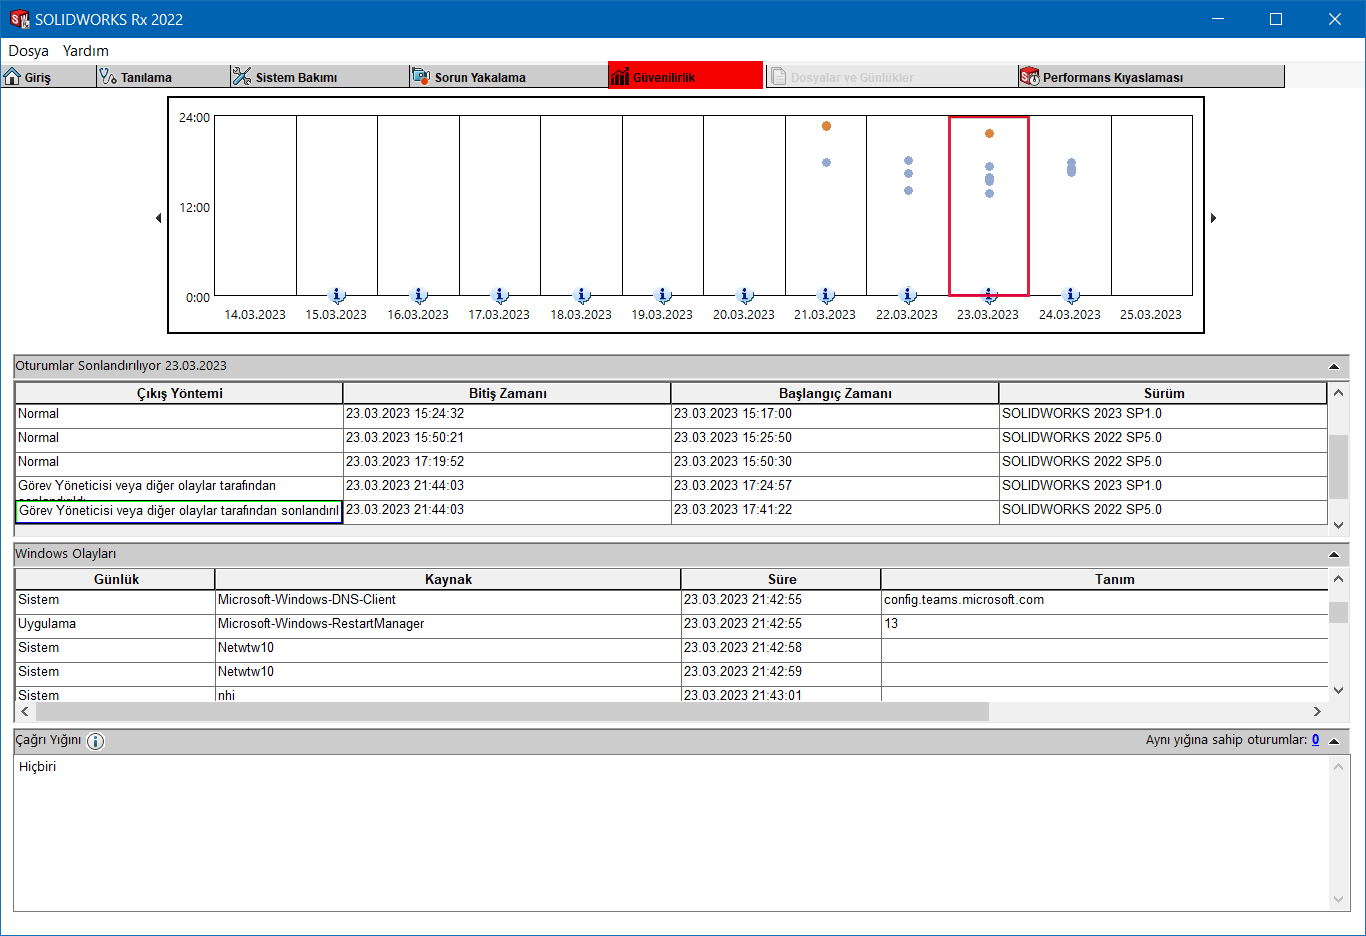This screenshot has width=1366, height=936.
Task: Sort by Kaynak column header
Action: click(448, 579)
